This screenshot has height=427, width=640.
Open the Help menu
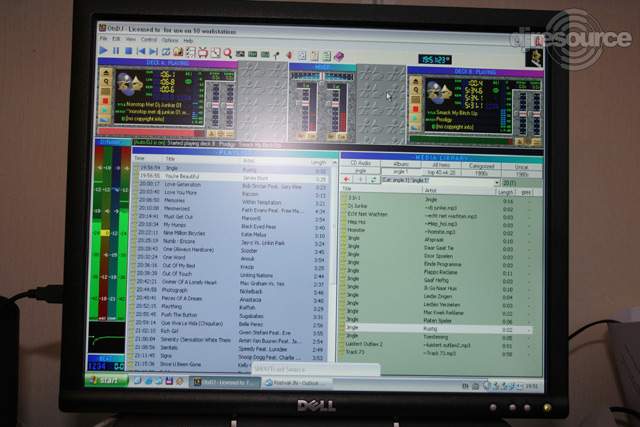[188, 40]
